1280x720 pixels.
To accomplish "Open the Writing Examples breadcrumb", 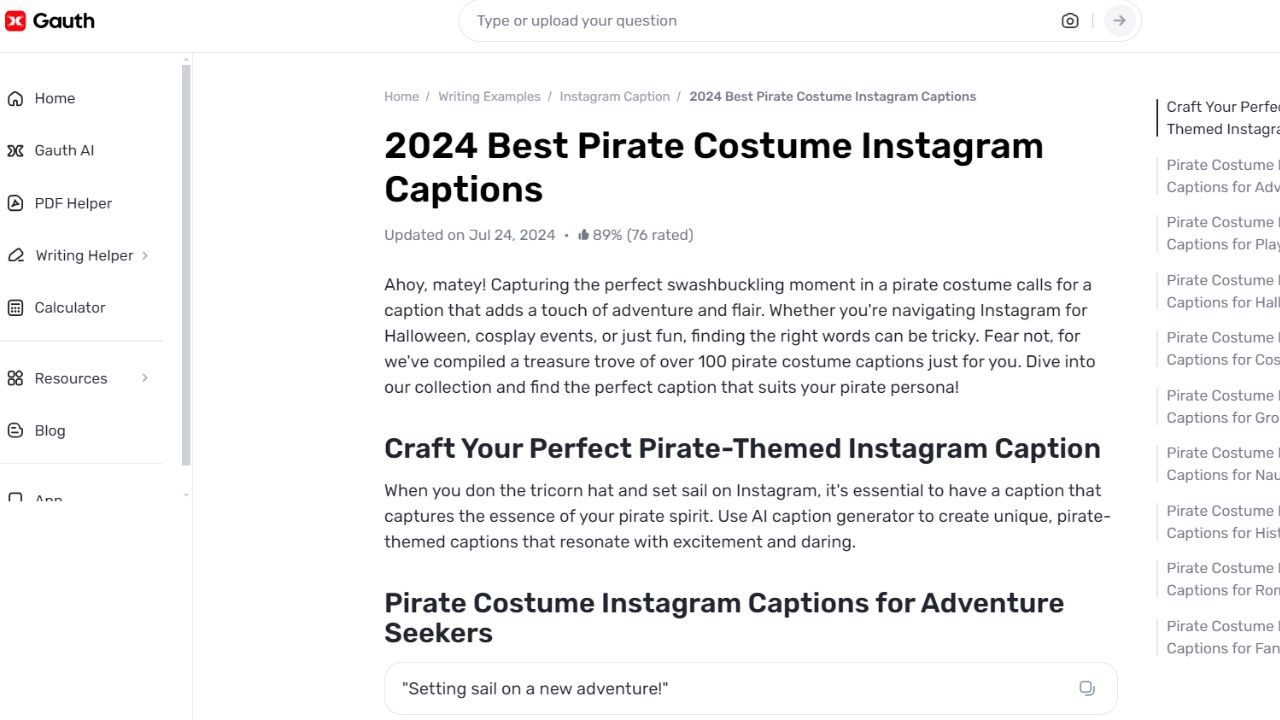I will click(x=489, y=96).
